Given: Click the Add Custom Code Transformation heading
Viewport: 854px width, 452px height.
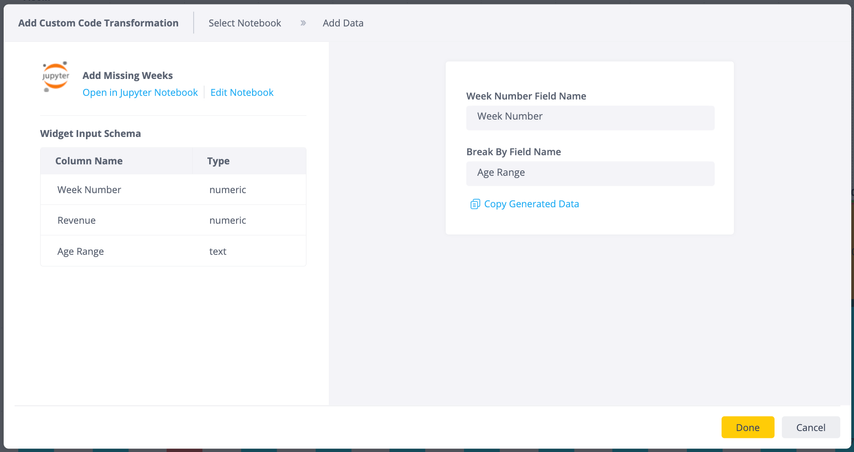Looking at the screenshot, I should click(98, 23).
